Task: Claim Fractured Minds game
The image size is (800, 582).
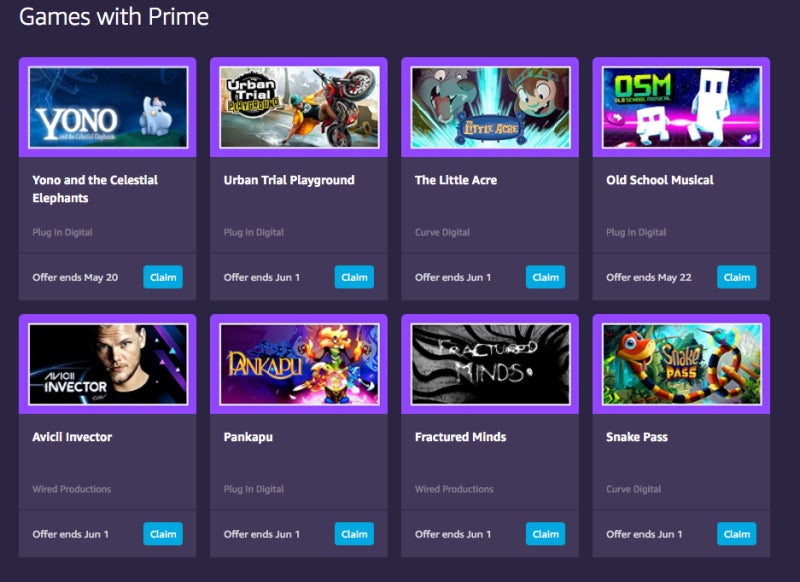Action: click(545, 534)
